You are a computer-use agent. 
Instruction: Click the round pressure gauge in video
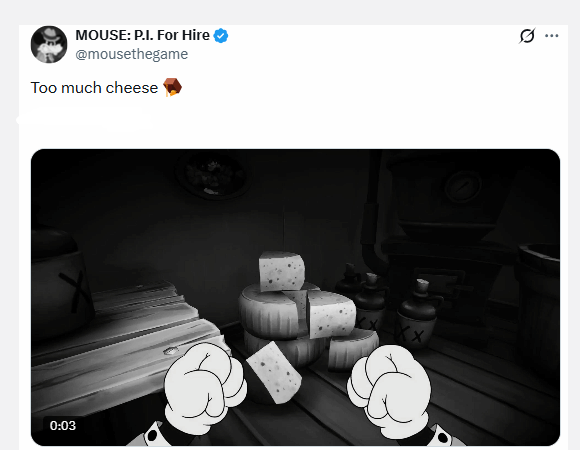pyautogui.click(x=462, y=186)
